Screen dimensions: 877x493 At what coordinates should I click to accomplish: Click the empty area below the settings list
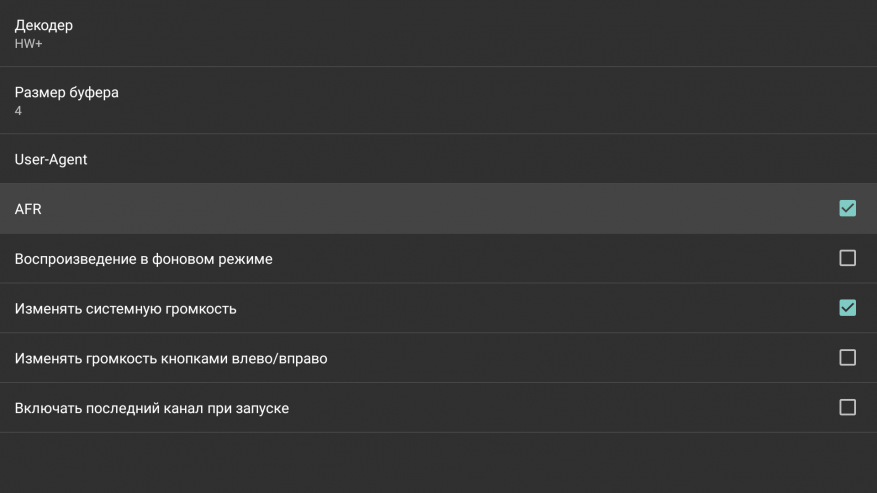[x=438, y=463]
